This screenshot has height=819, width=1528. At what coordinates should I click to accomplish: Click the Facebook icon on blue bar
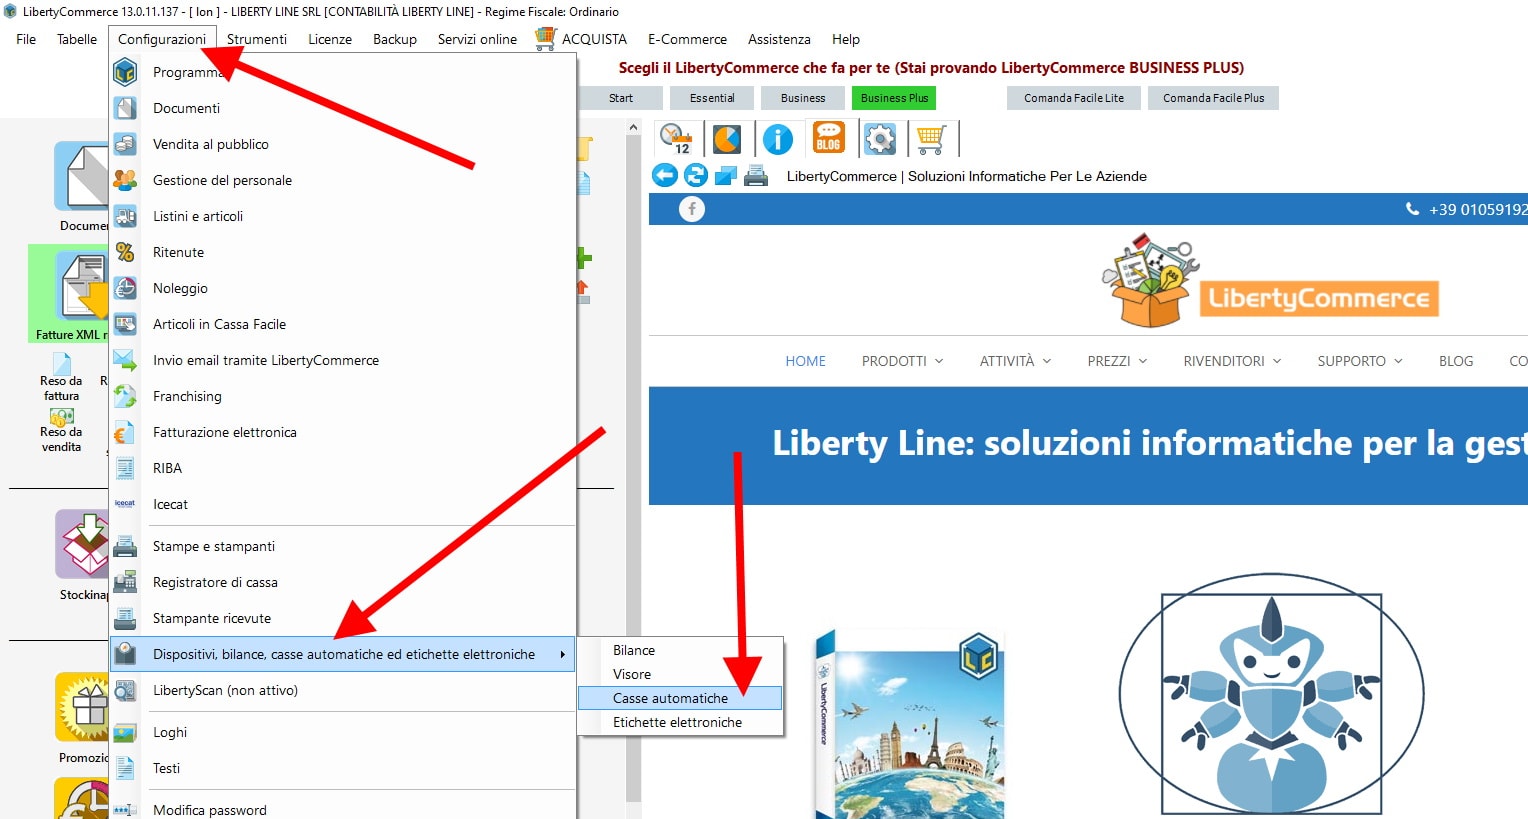[692, 209]
